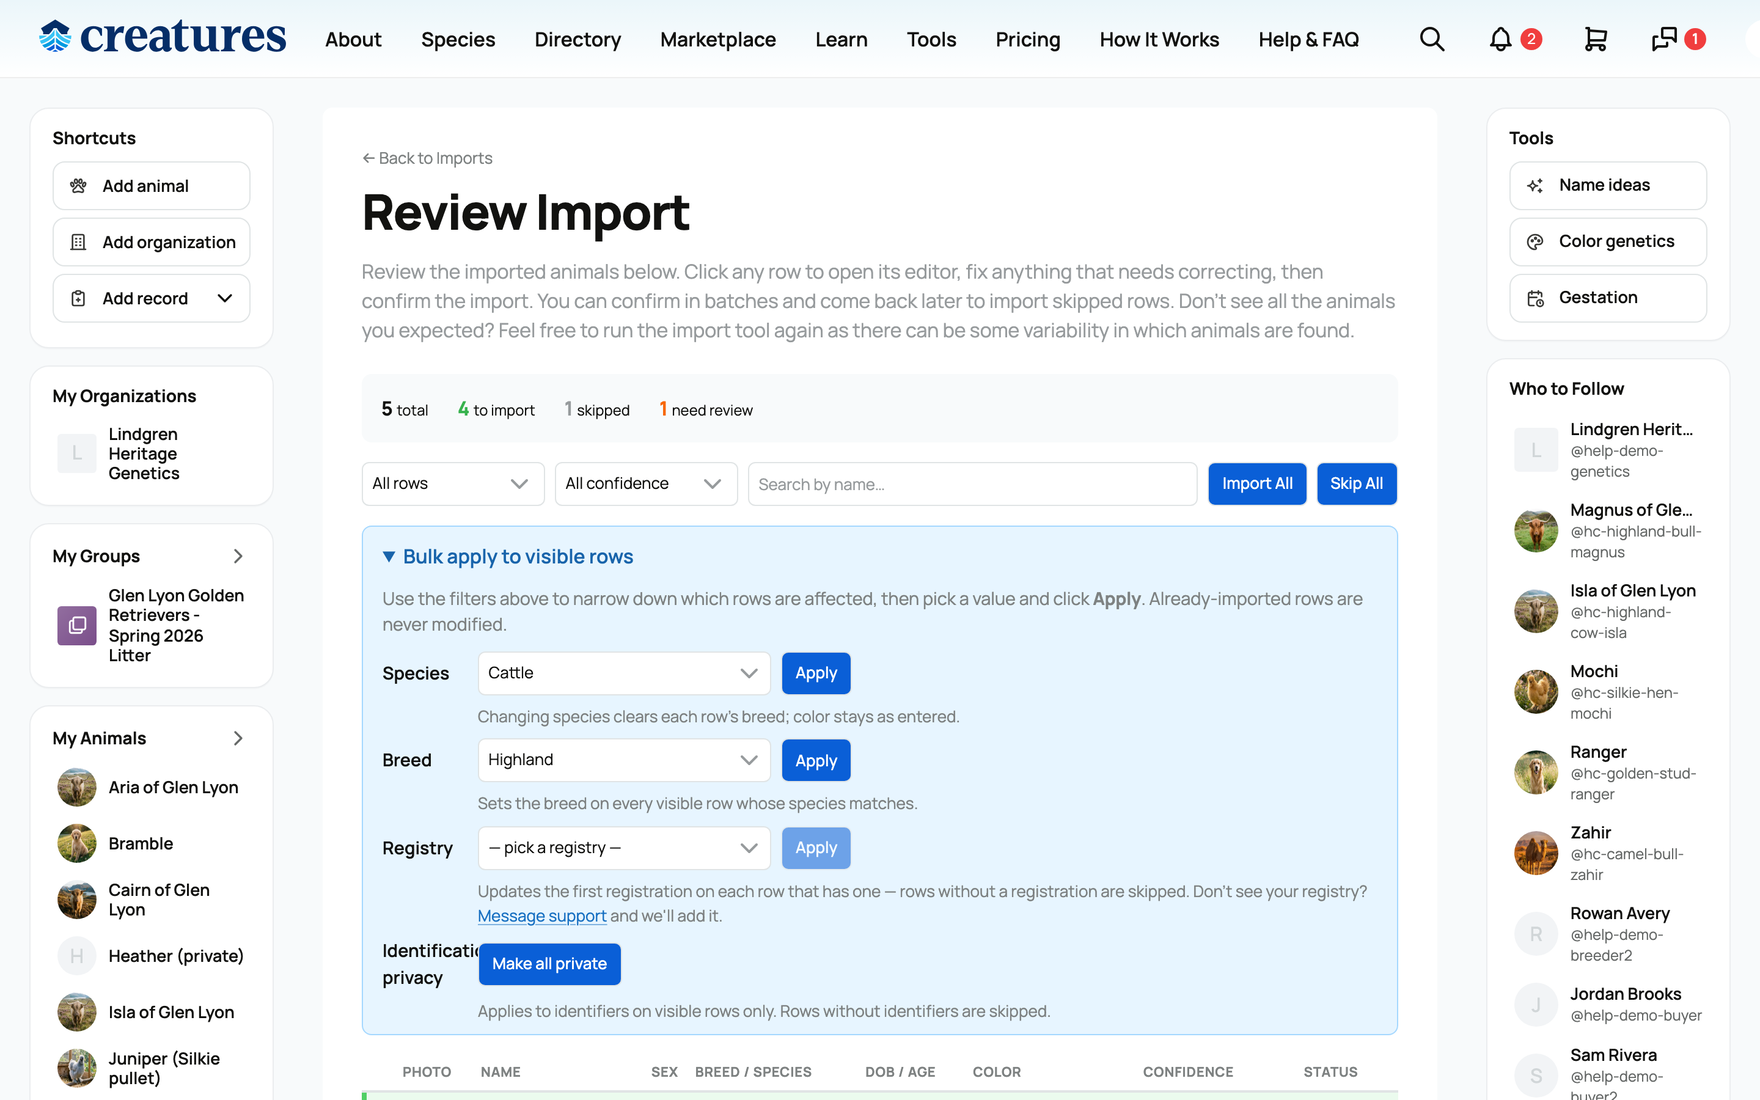Click the Creatures logo icon

[x=56, y=37]
